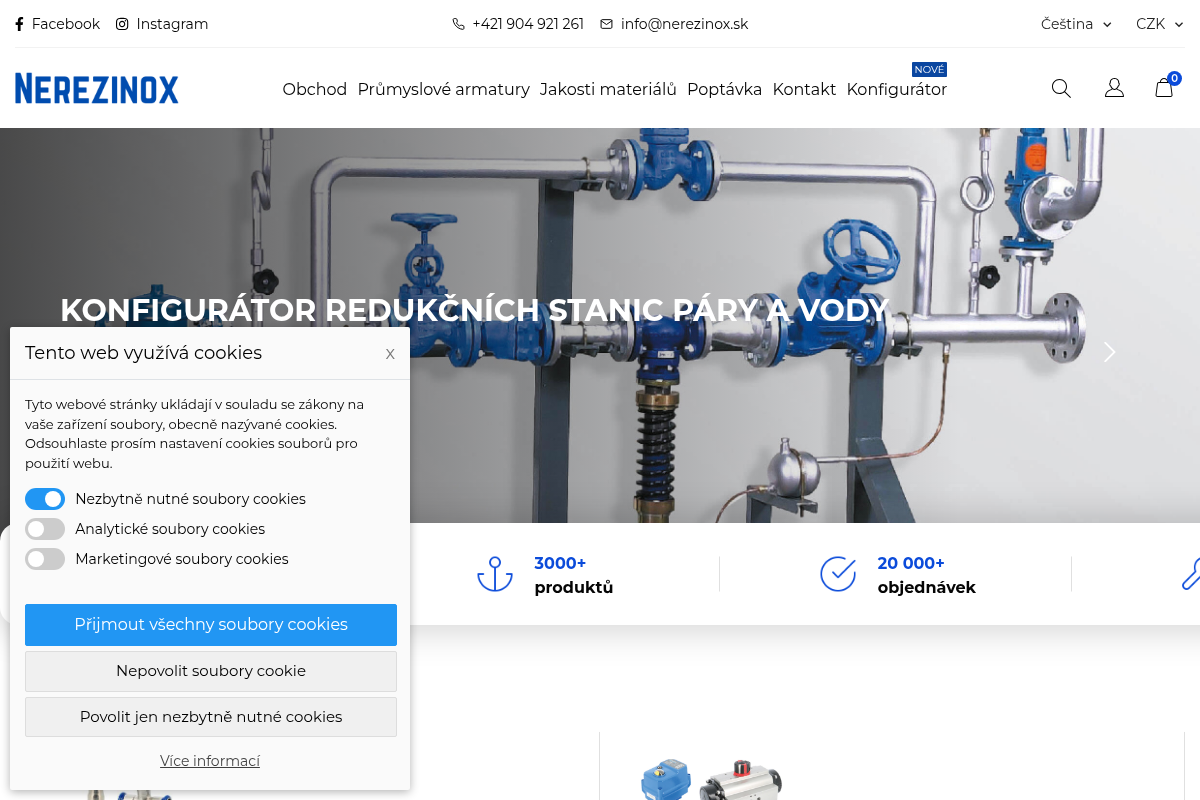
Task: Open the user account icon
Action: [x=1114, y=89]
